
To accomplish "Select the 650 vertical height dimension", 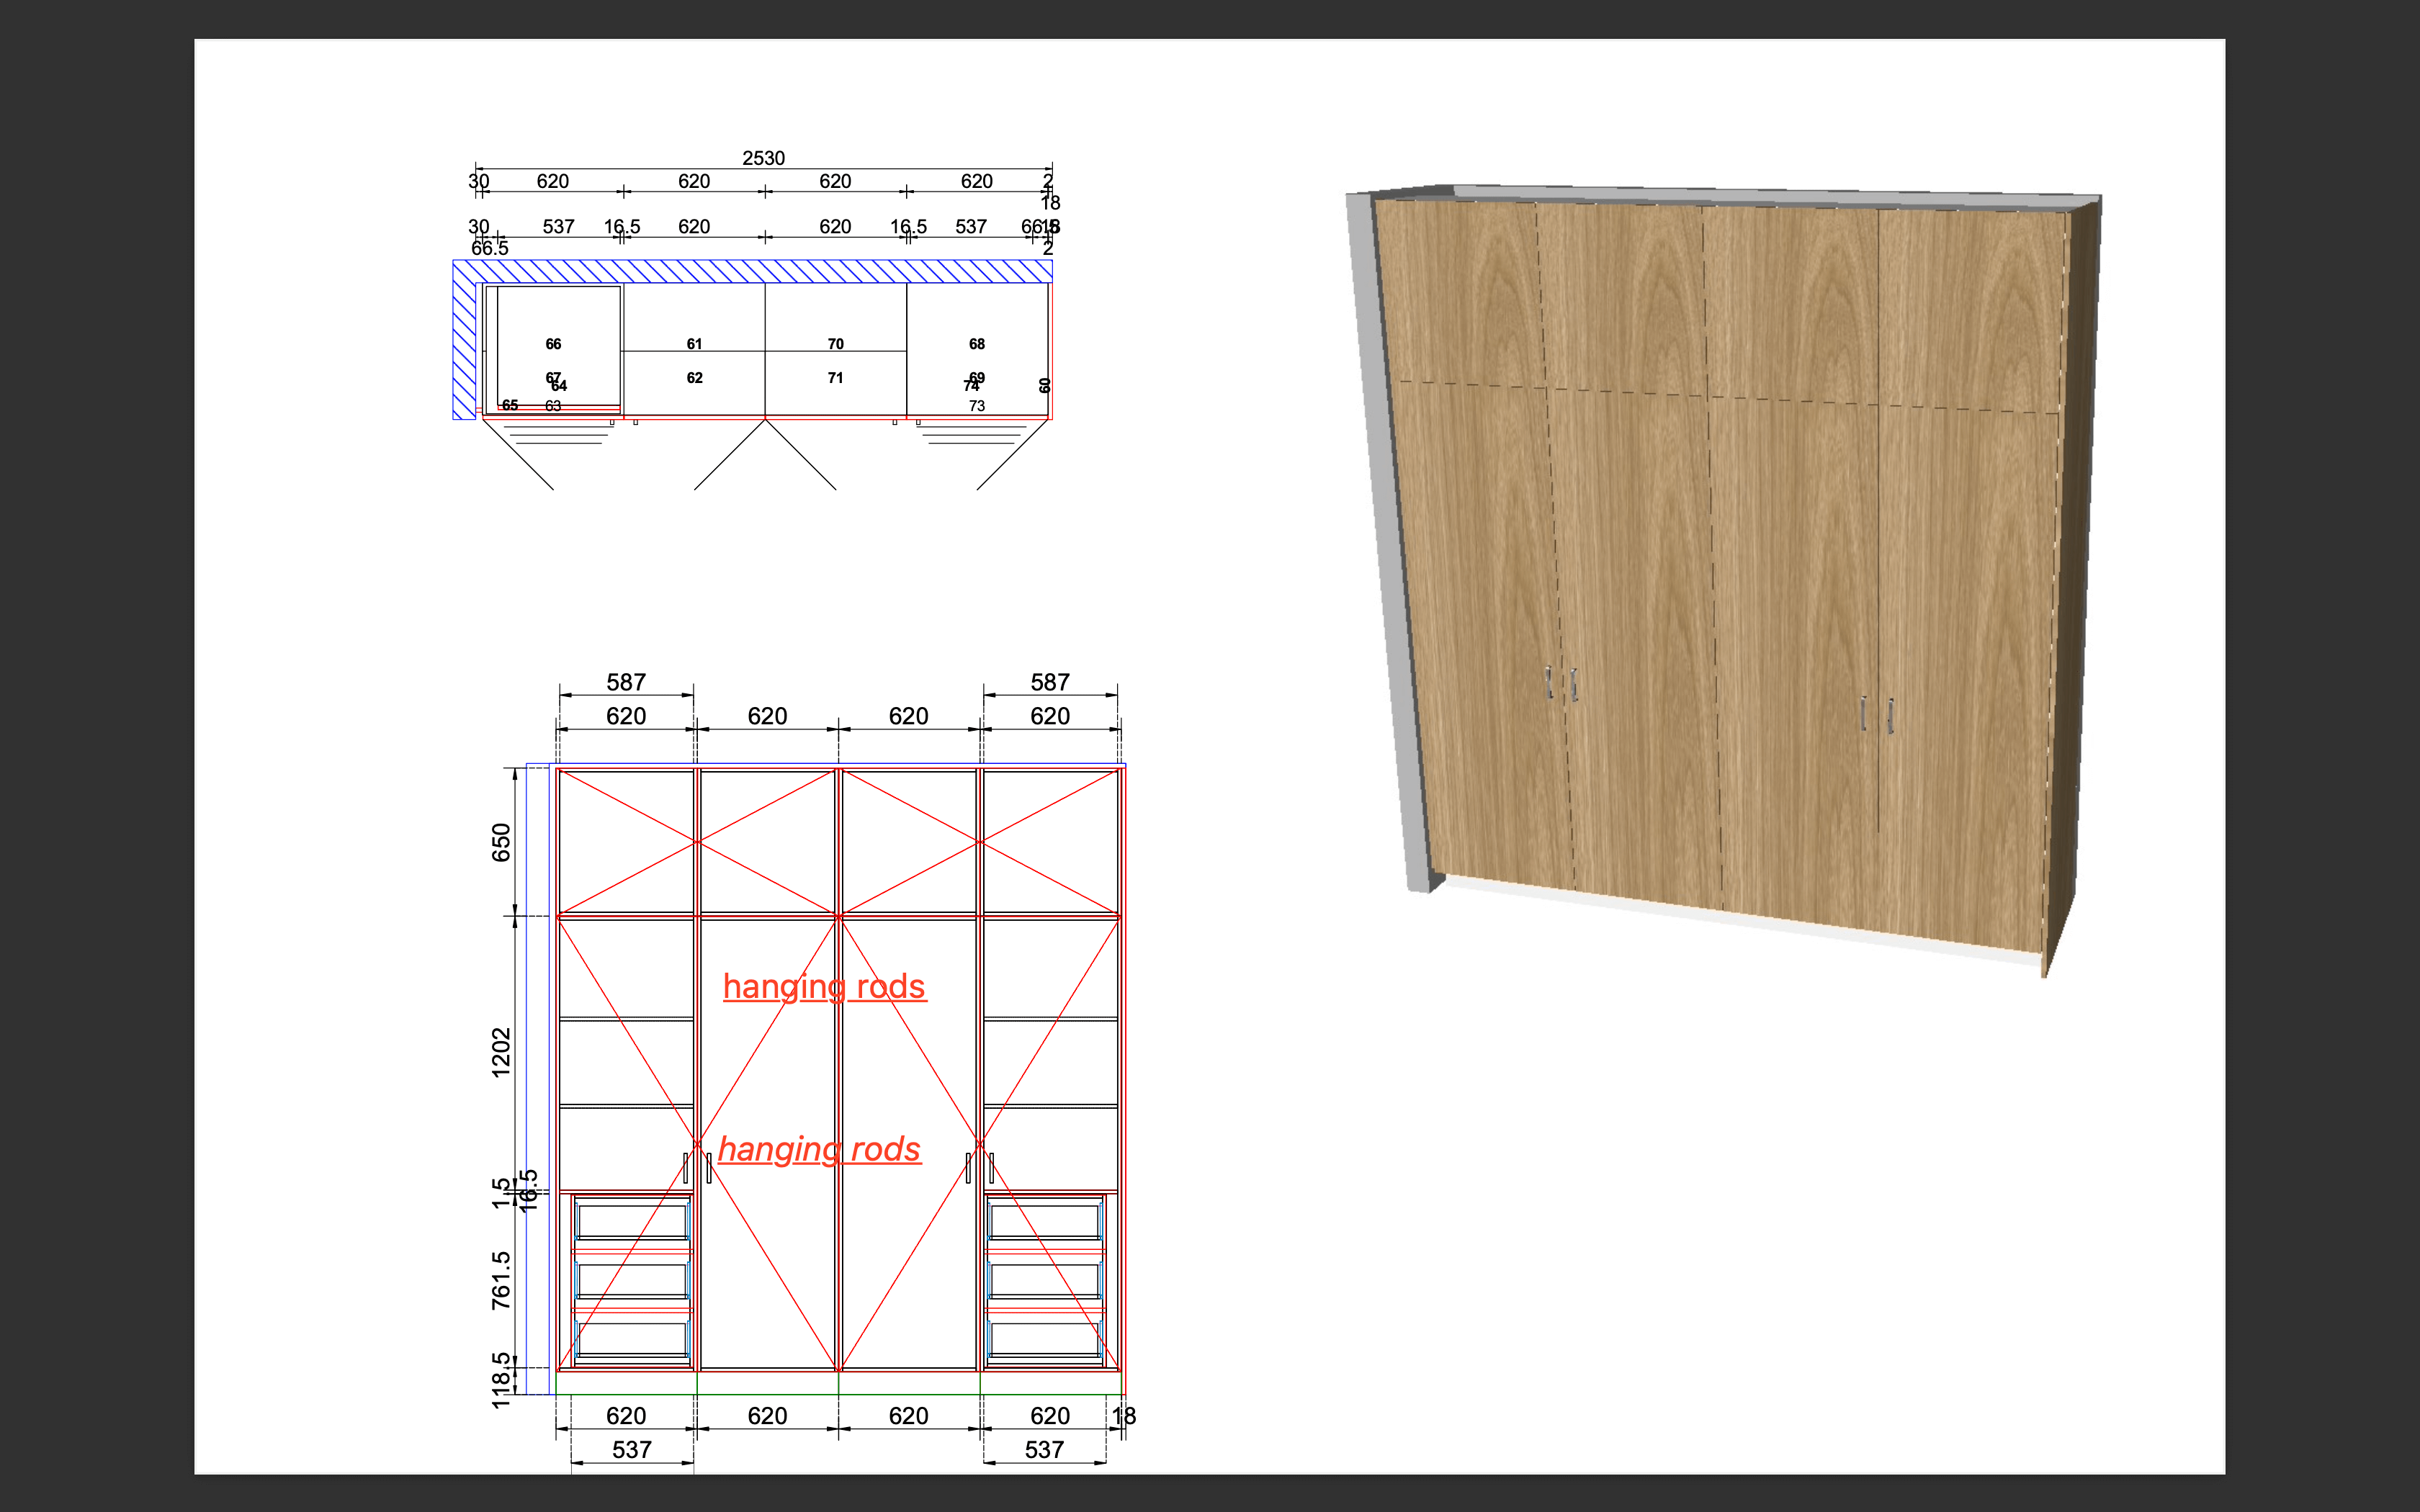I will (x=501, y=842).
